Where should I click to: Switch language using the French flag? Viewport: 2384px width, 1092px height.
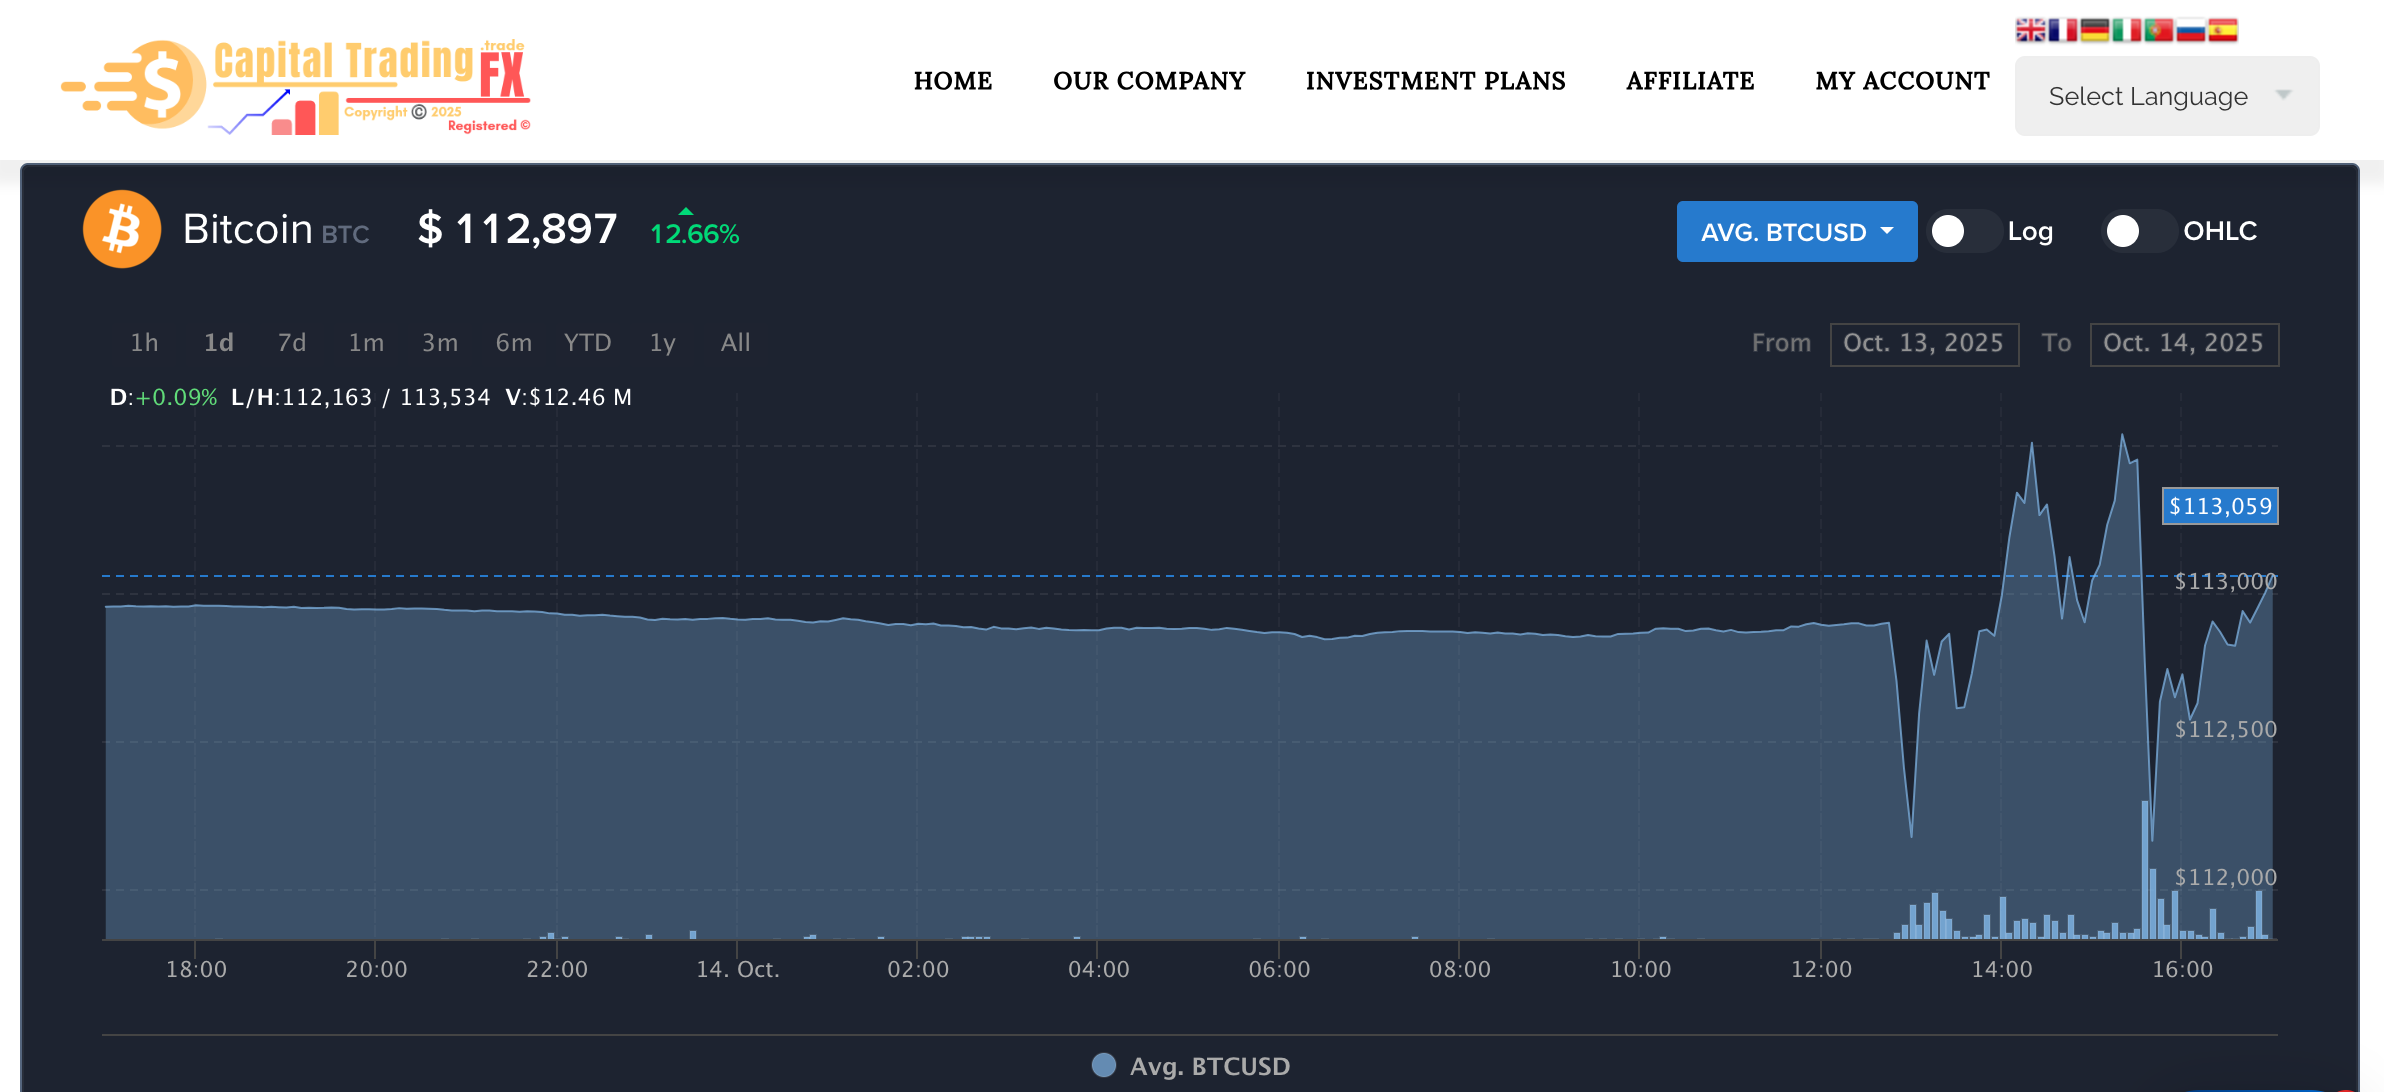tap(2062, 30)
